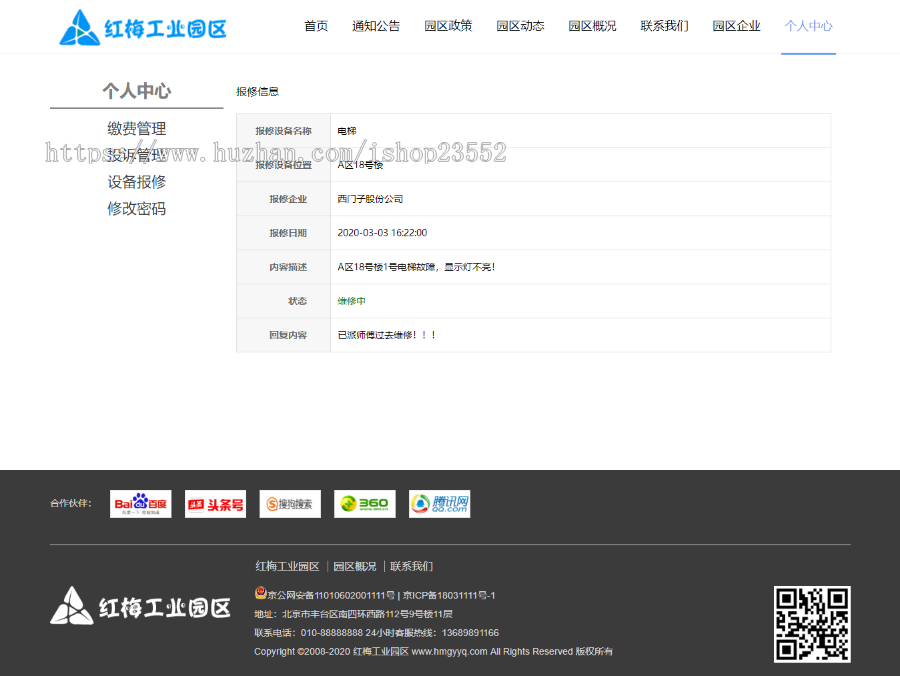The height and width of the screenshot is (676, 900).
Task: Go to the 首页 menu item
Action: click(x=315, y=26)
